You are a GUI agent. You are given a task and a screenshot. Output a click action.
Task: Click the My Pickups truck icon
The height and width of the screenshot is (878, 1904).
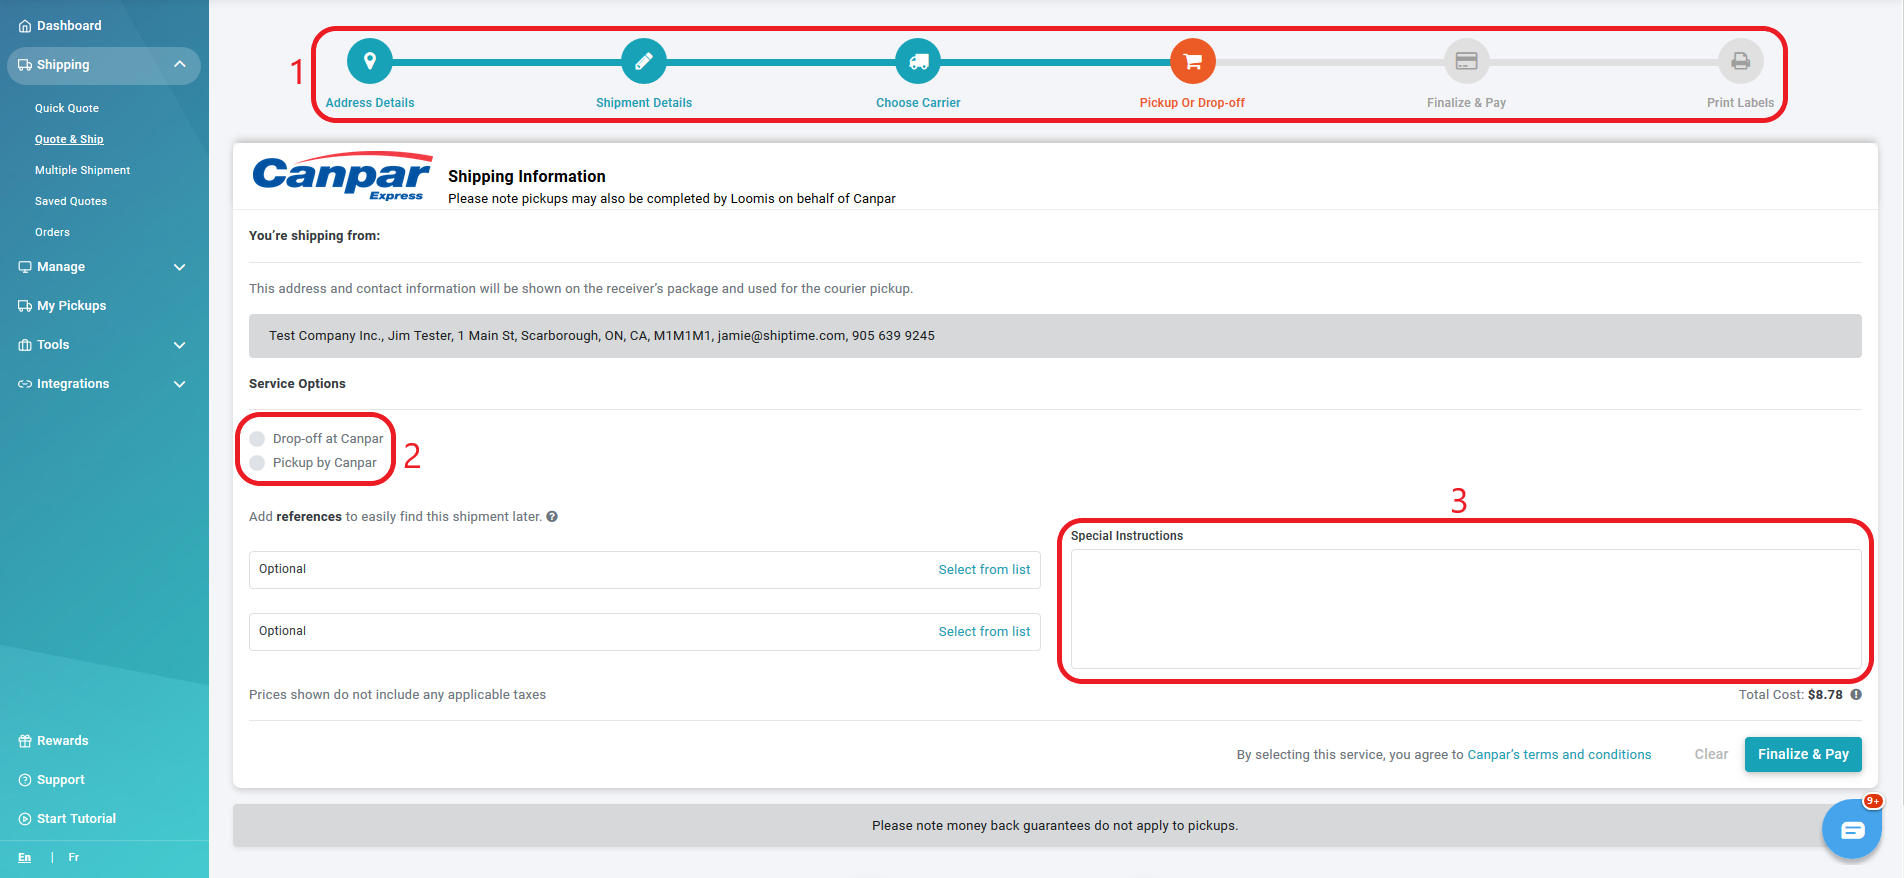(25, 306)
